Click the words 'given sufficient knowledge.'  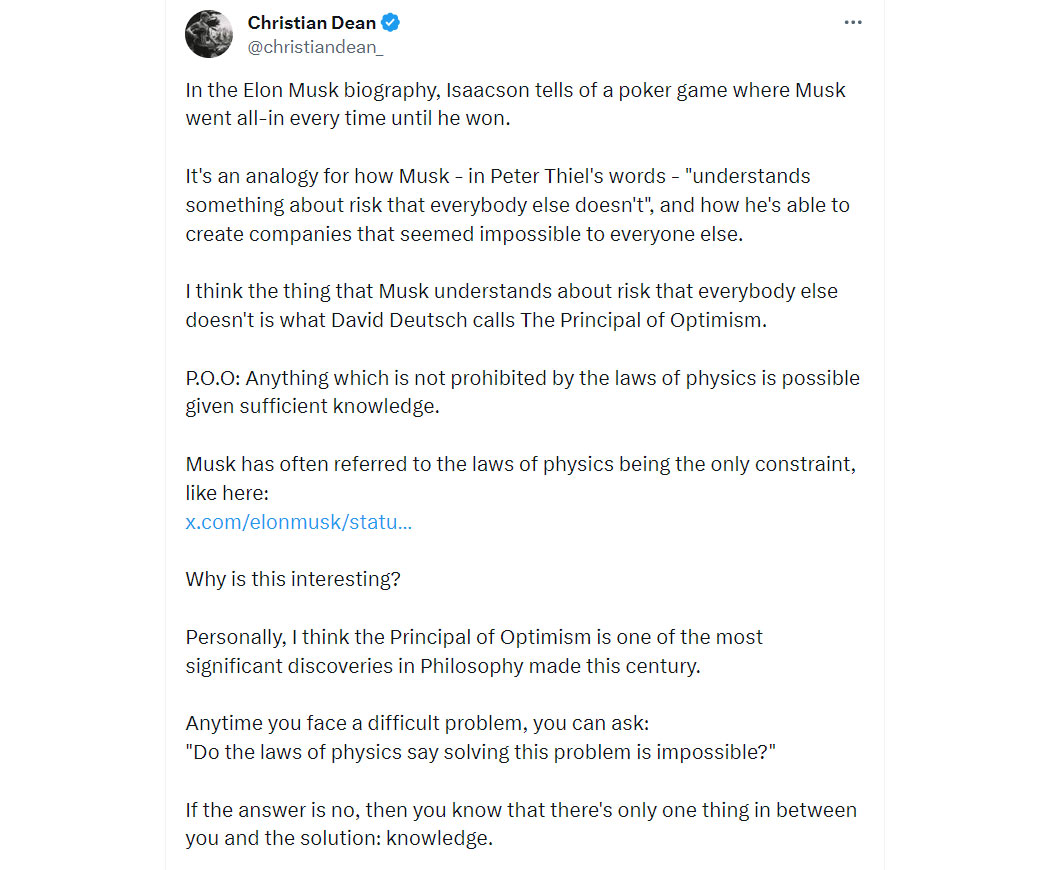tap(313, 407)
